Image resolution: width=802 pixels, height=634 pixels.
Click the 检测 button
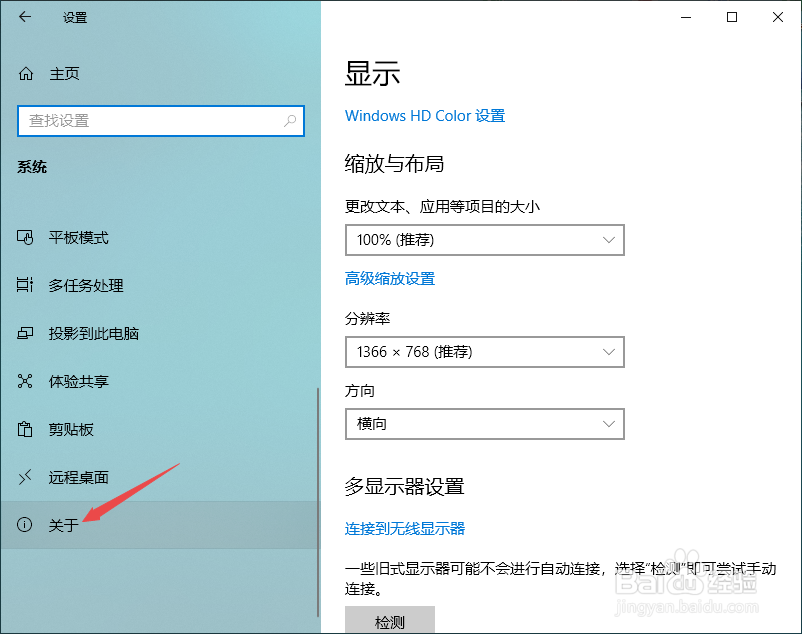tap(390, 620)
